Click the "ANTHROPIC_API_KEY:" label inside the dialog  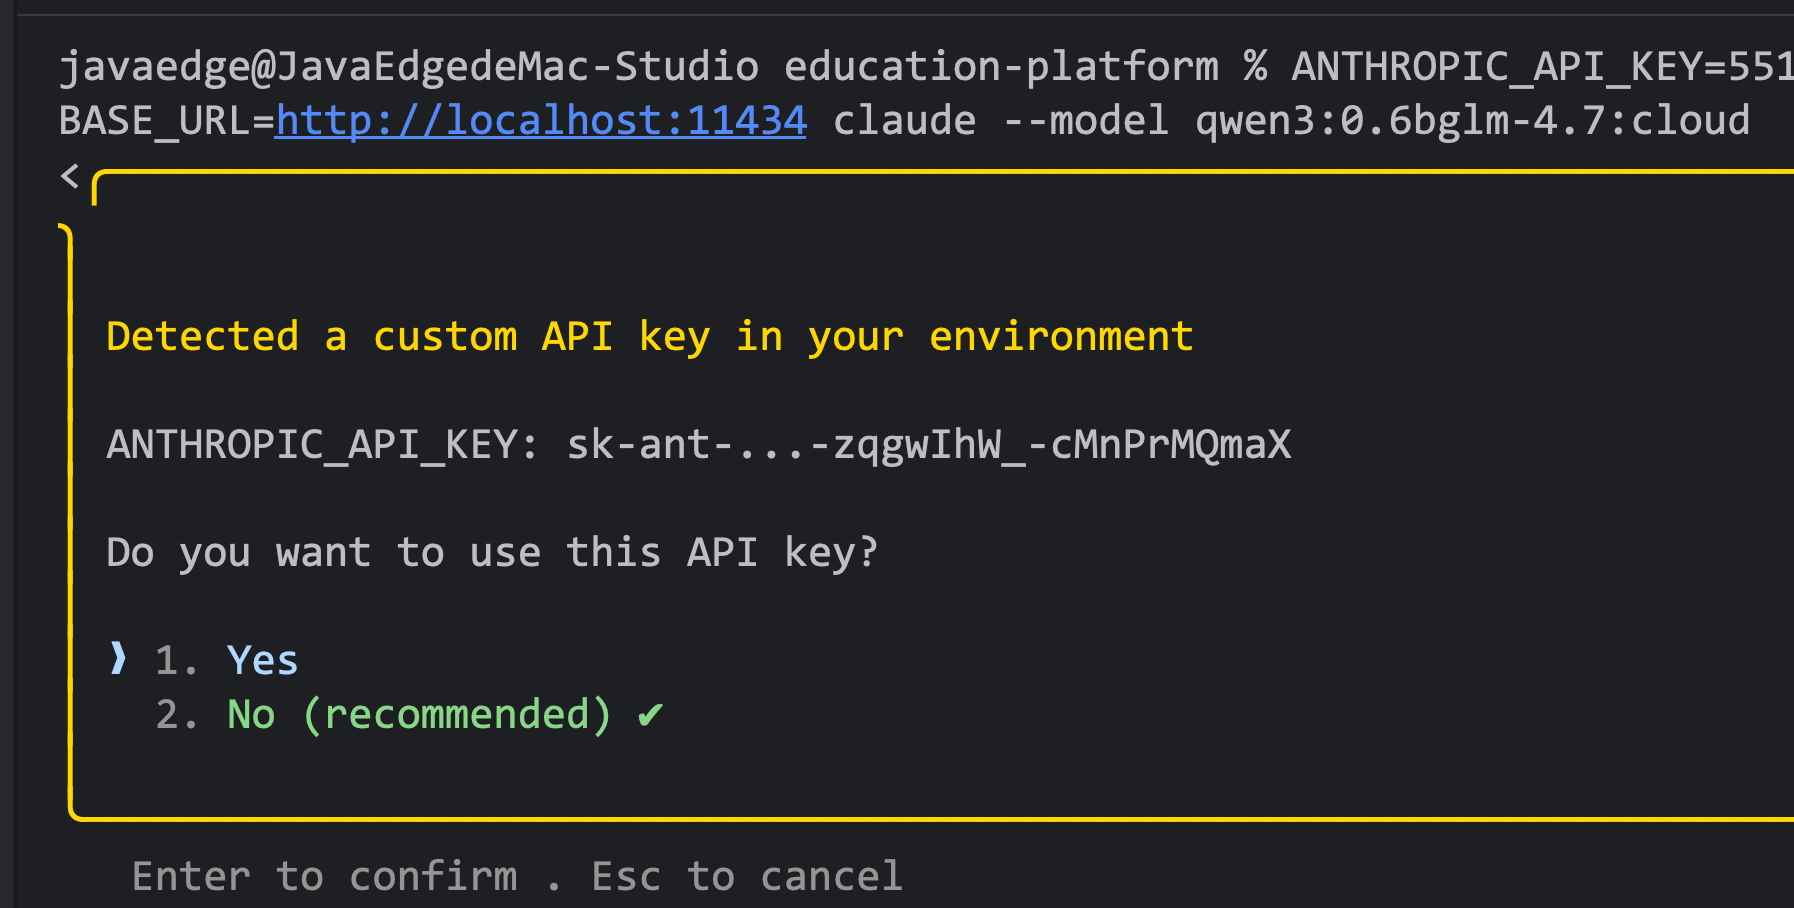coord(322,444)
